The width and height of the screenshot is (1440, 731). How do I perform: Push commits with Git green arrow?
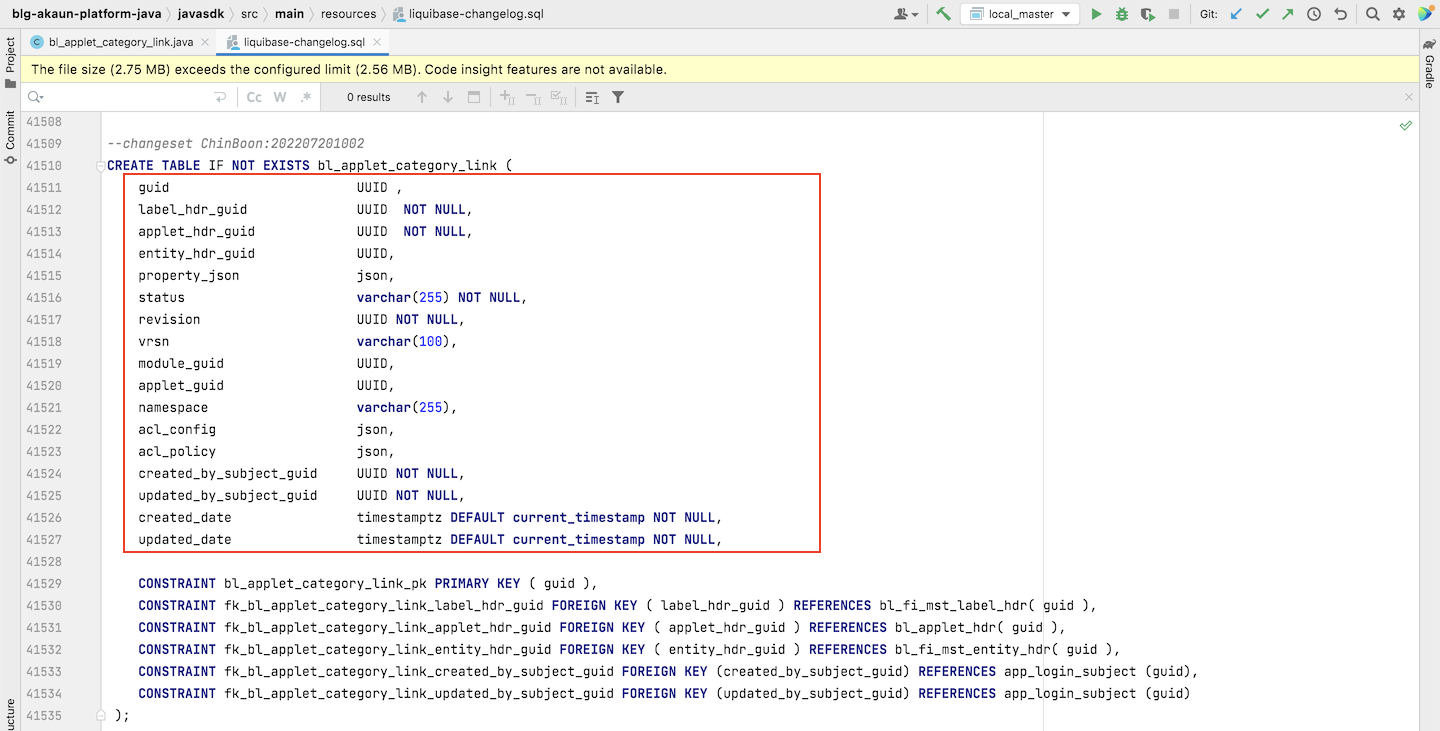[1288, 14]
